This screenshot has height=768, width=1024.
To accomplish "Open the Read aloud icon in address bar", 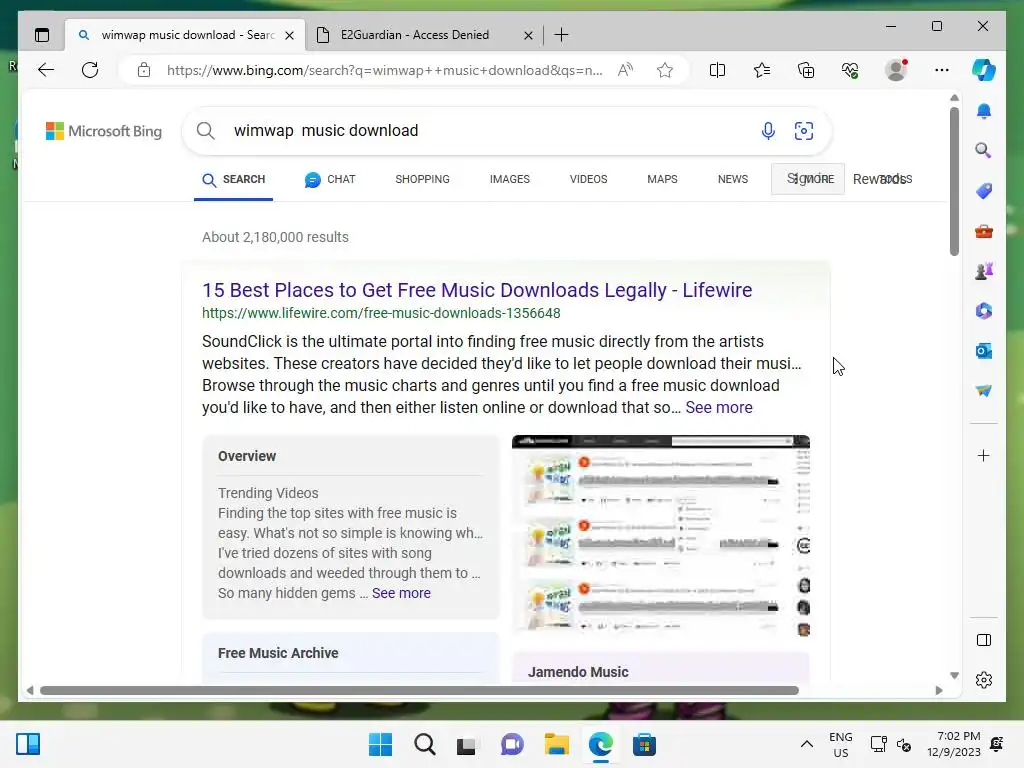I will coord(625,70).
